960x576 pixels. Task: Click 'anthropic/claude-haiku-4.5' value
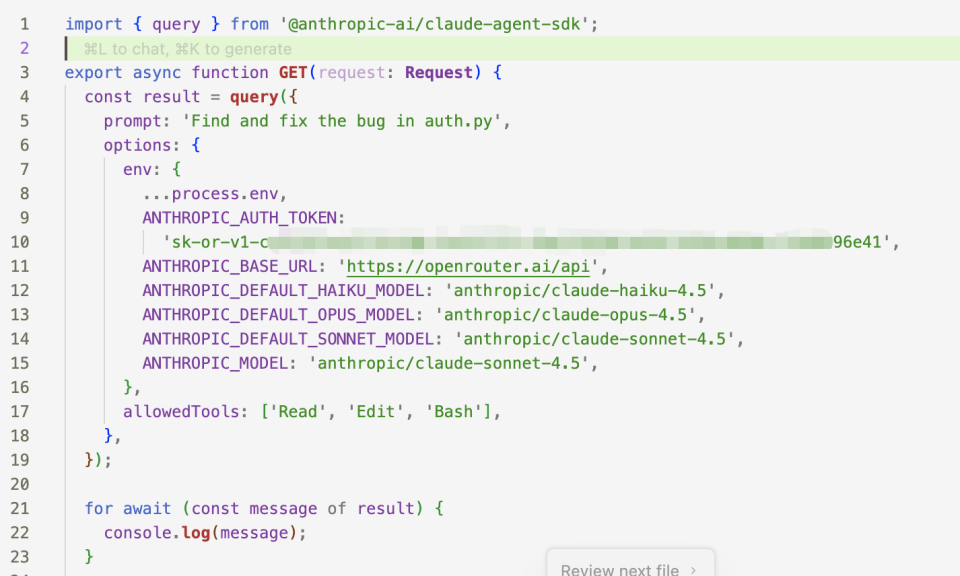point(580,290)
